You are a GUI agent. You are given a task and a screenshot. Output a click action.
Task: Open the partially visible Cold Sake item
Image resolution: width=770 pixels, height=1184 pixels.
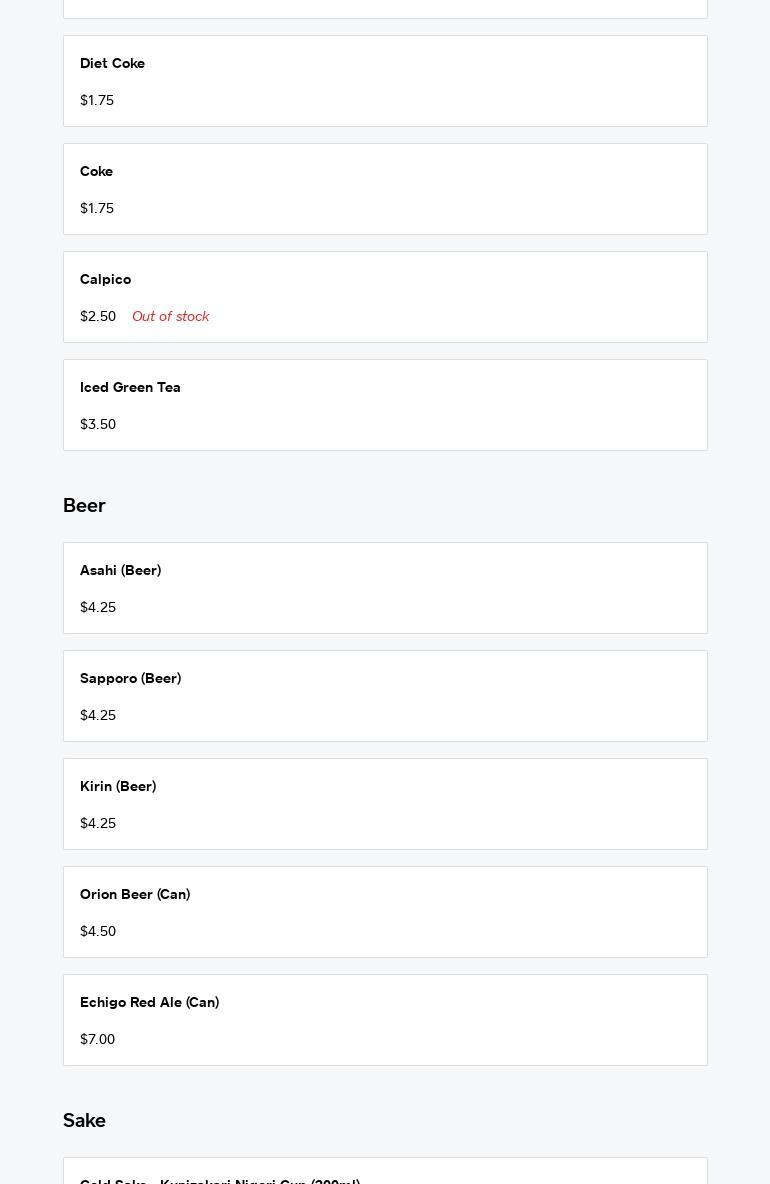[x=385, y=1174]
